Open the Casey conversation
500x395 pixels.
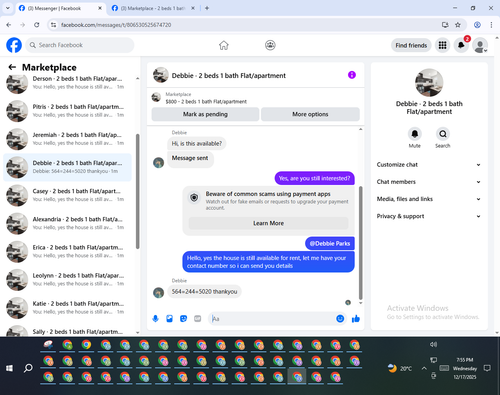[x=67, y=195]
